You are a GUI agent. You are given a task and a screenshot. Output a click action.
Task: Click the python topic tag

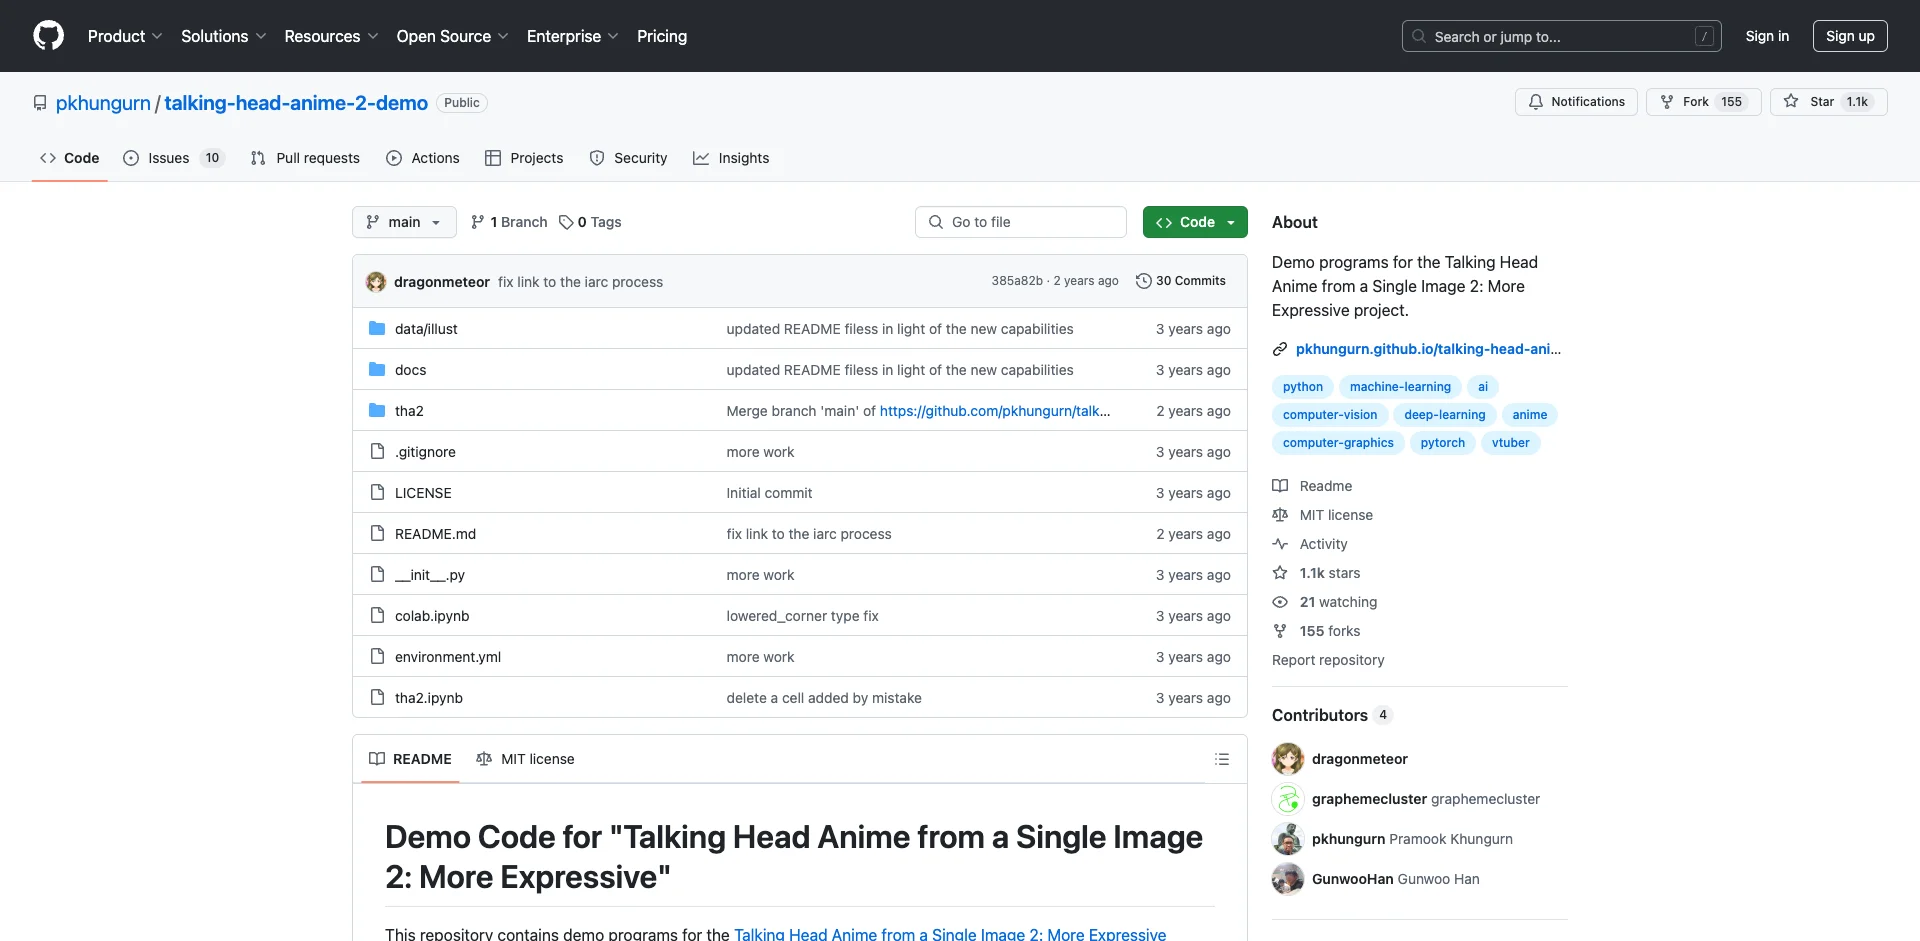(x=1303, y=387)
